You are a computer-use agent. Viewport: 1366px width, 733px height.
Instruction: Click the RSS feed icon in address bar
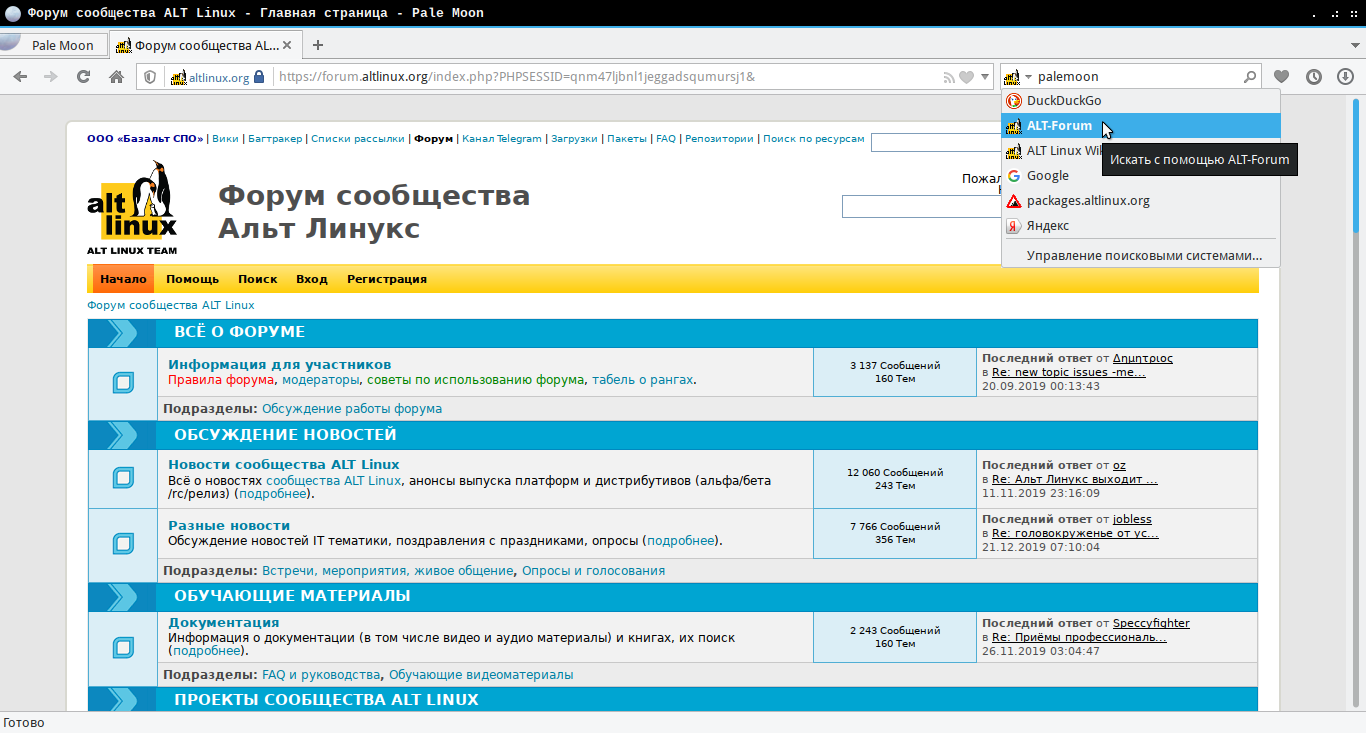point(950,77)
